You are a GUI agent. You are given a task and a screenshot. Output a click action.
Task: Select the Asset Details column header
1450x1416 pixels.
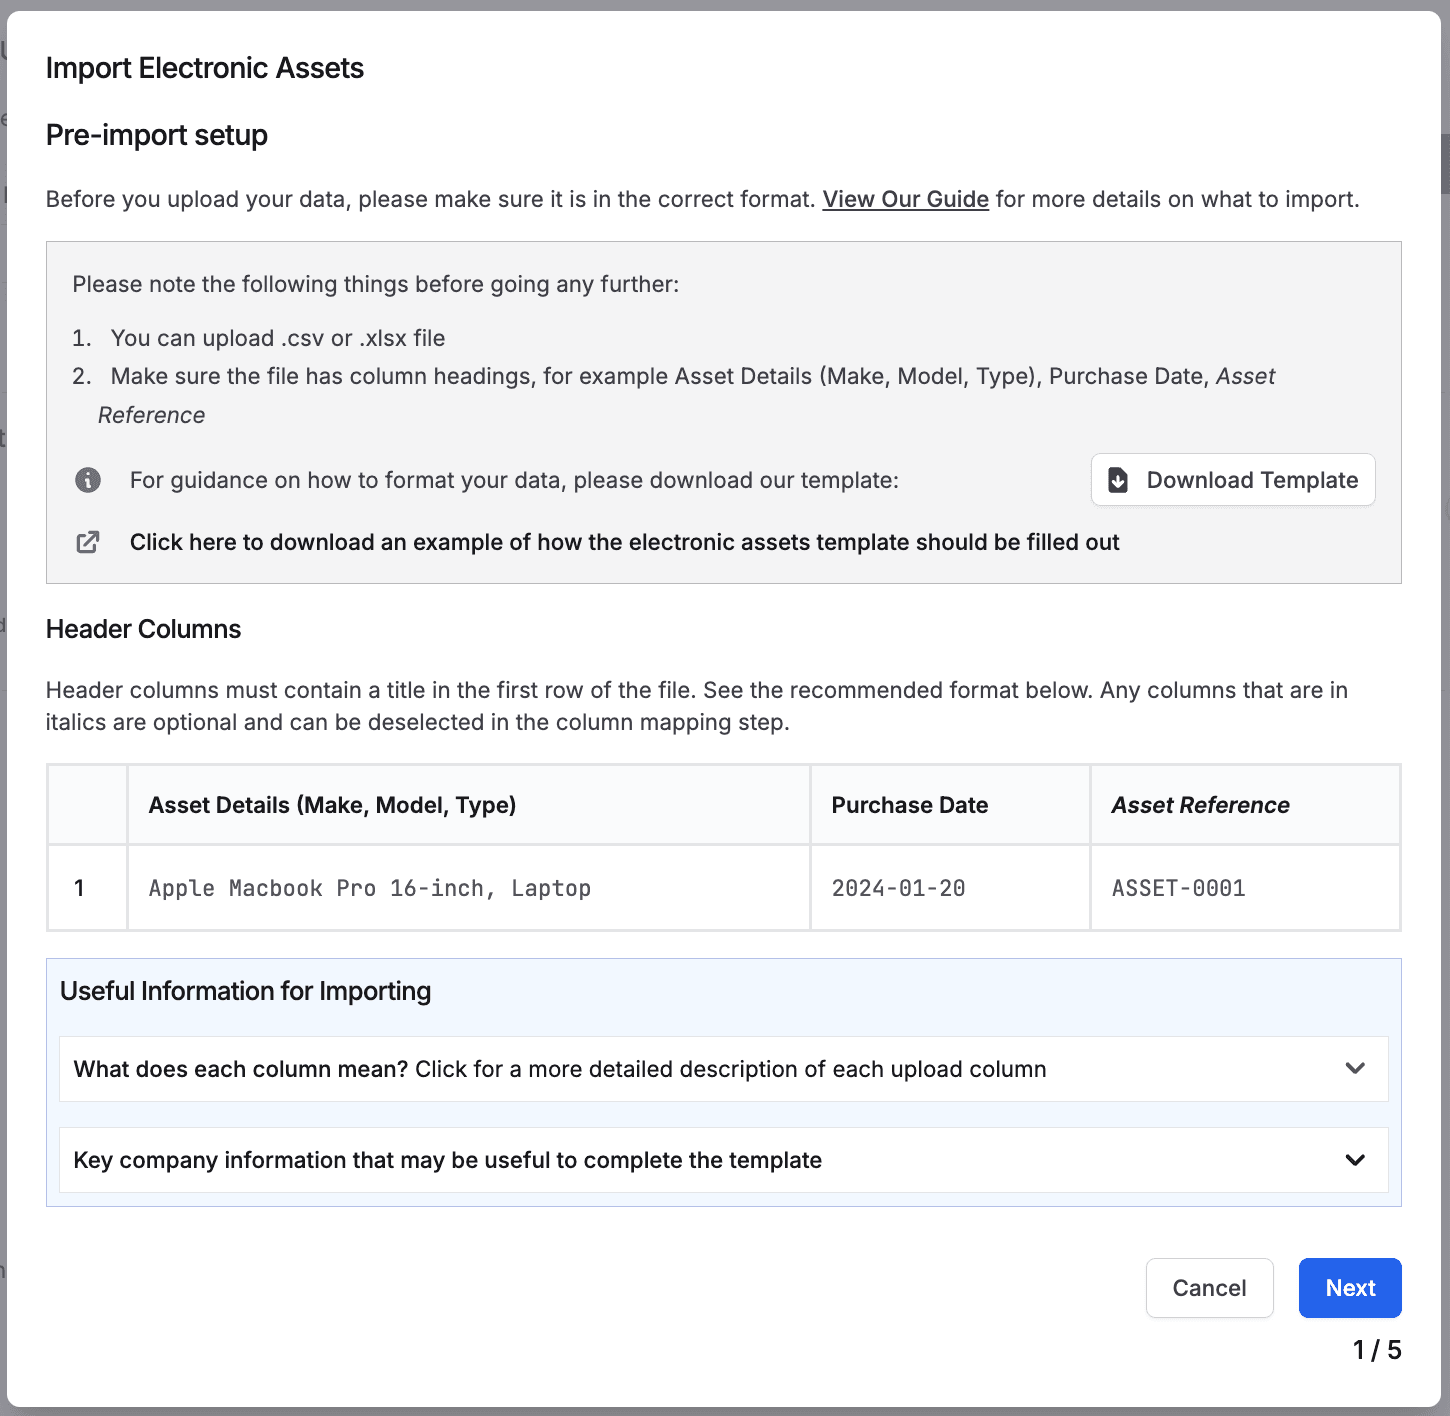[332, 805]
